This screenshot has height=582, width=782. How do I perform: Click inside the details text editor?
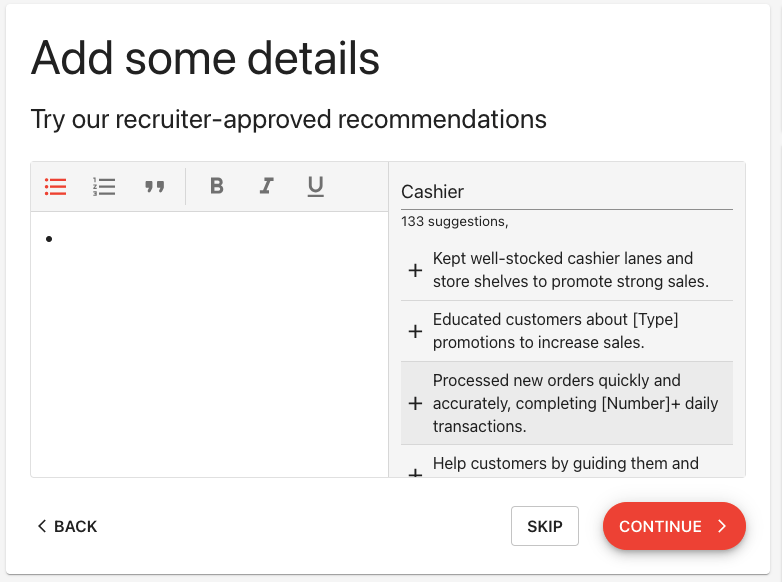click(209, 344)
